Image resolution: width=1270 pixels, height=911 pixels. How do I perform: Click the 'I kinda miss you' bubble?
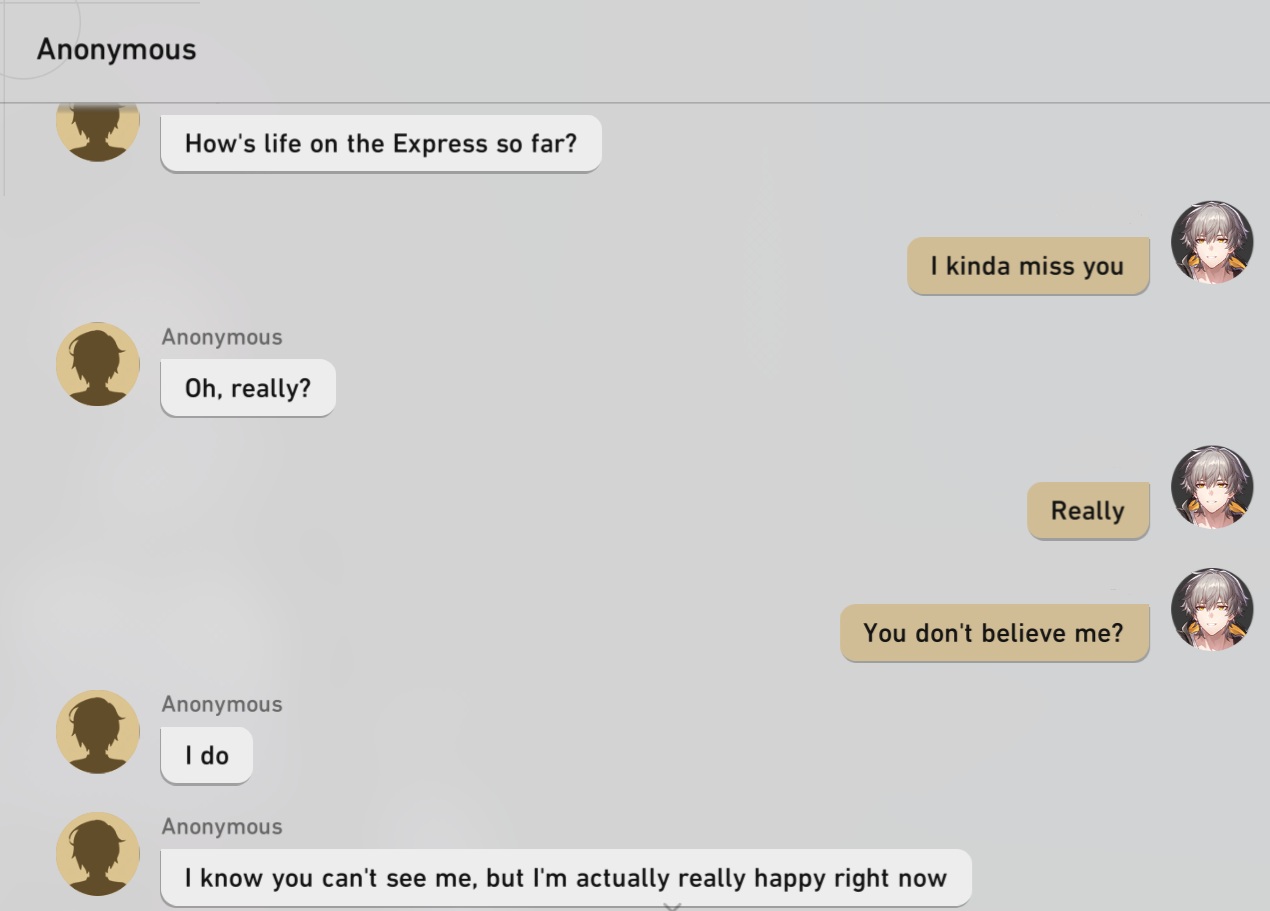coord(1027,266)
